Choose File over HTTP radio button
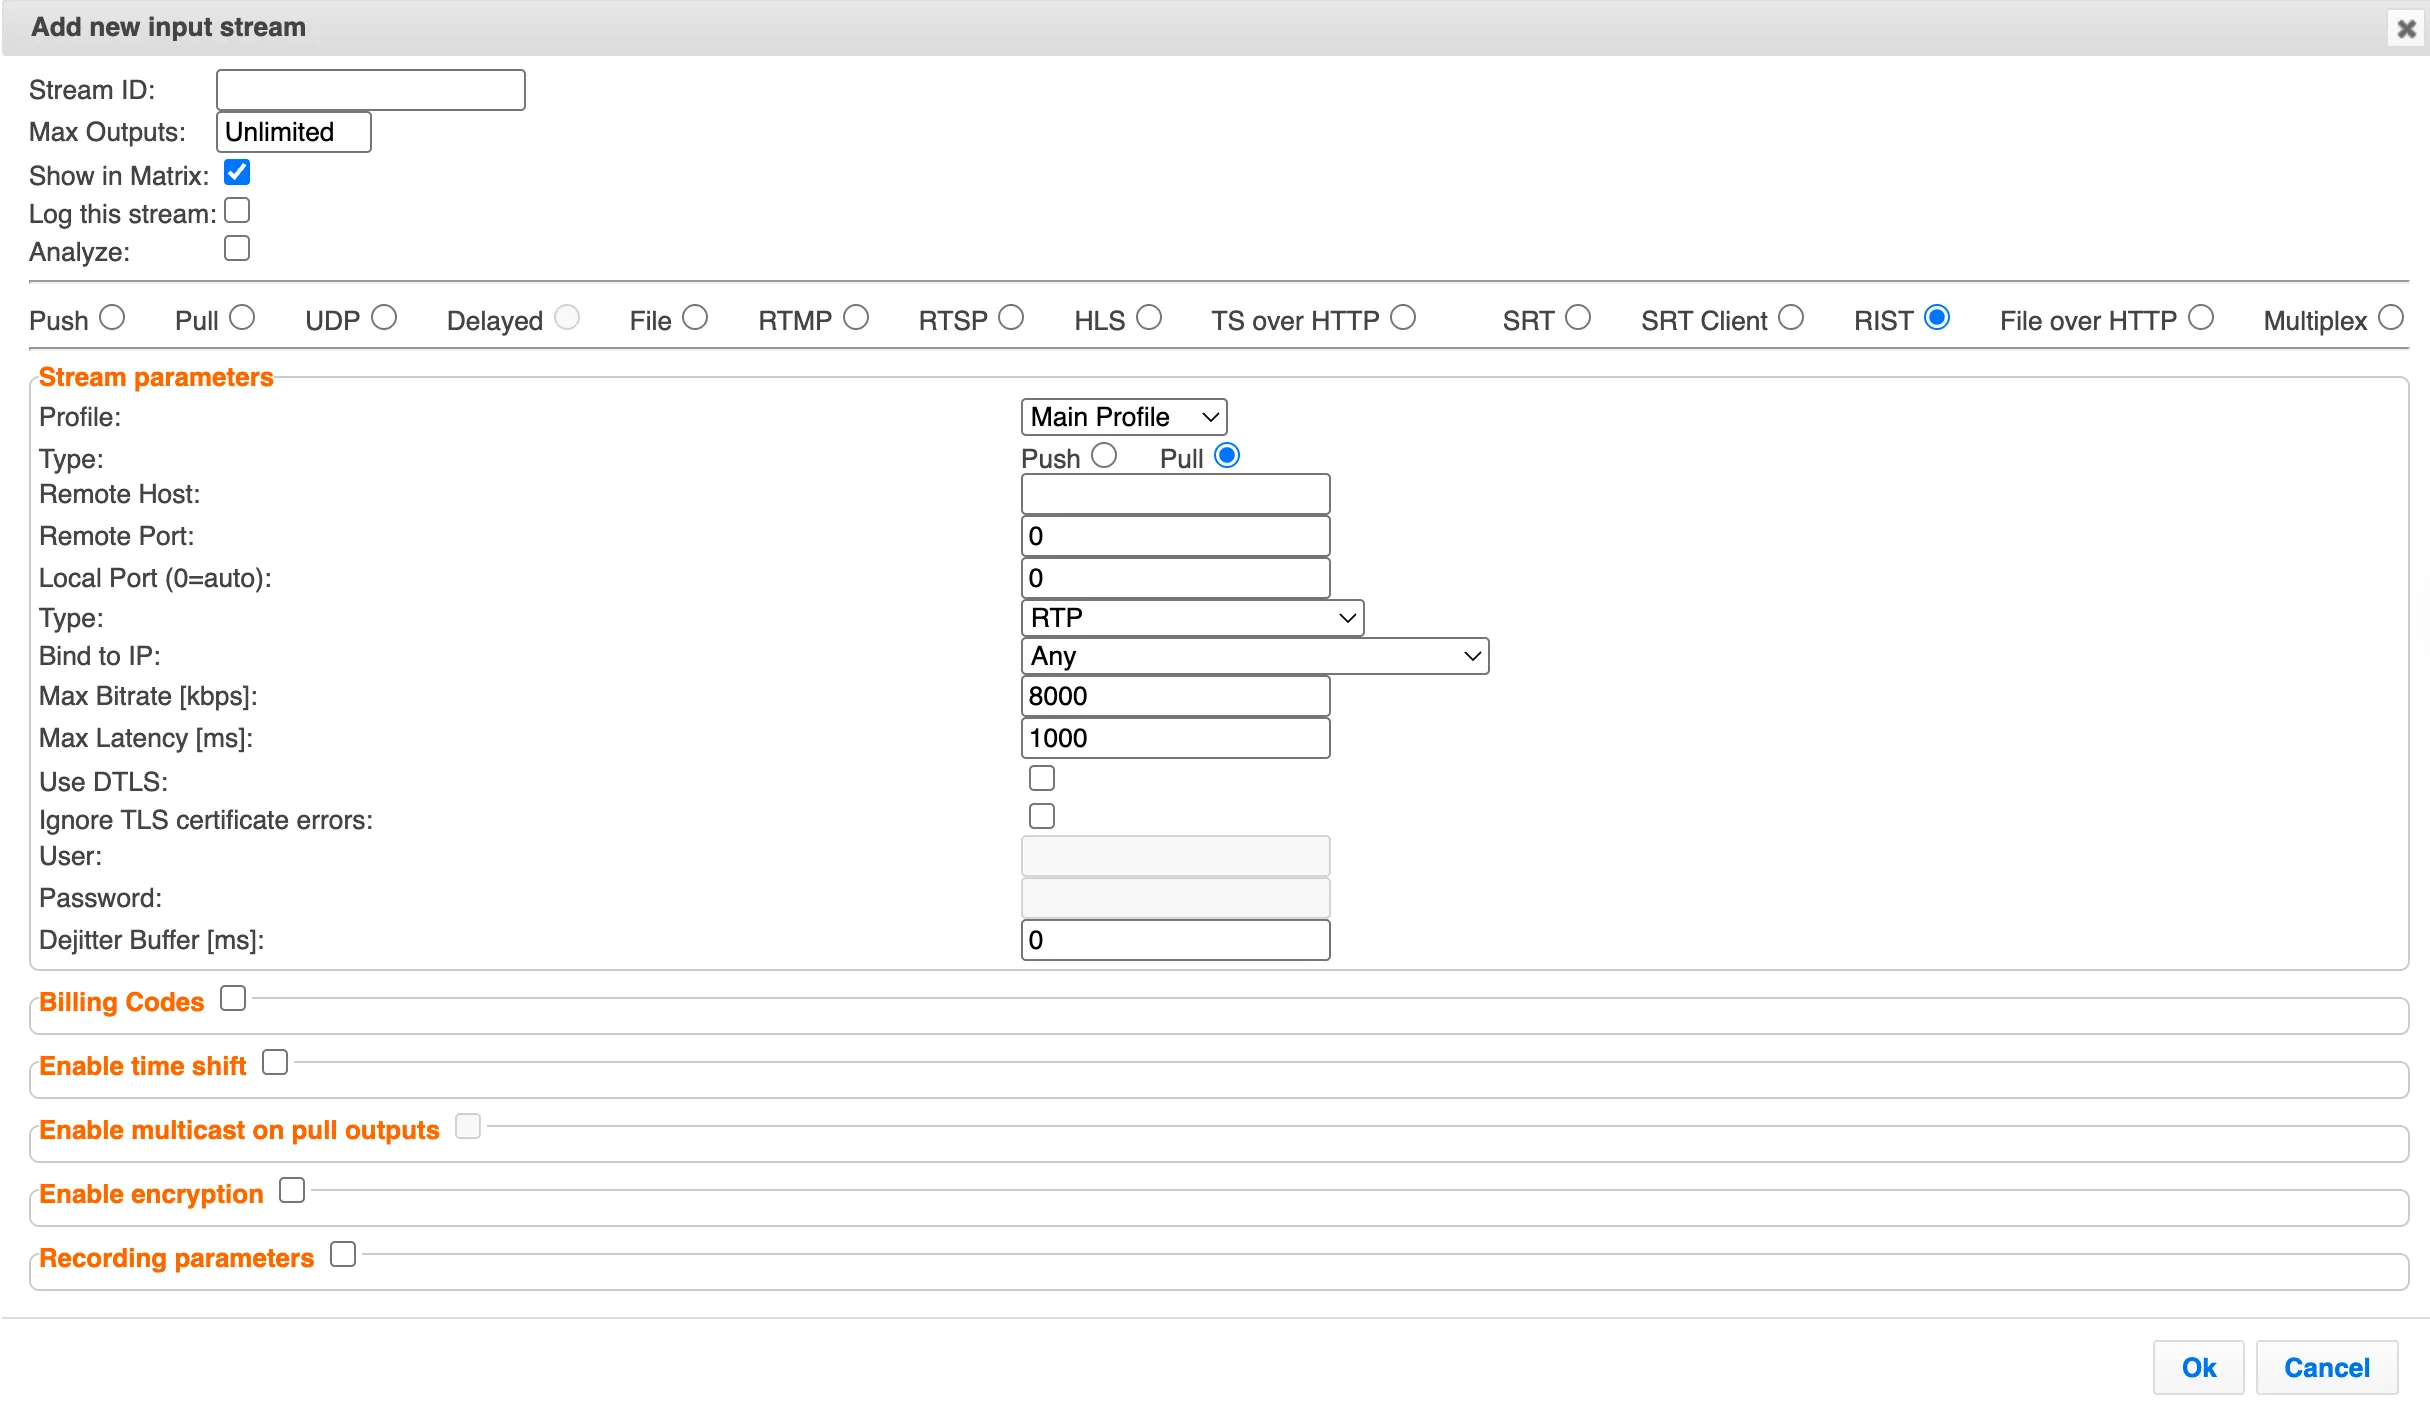 click(2201, 318)
